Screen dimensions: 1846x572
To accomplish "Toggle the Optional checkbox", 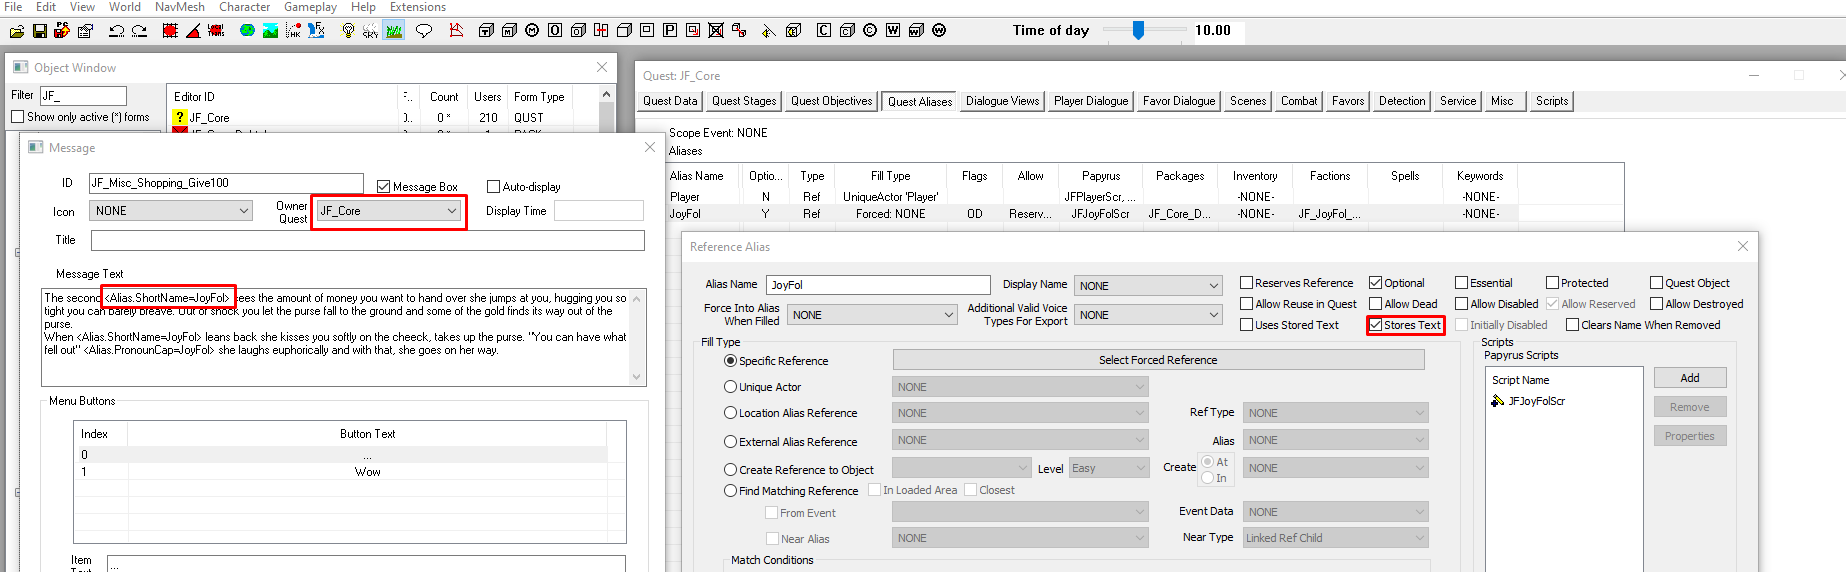I will (1376, 283).
